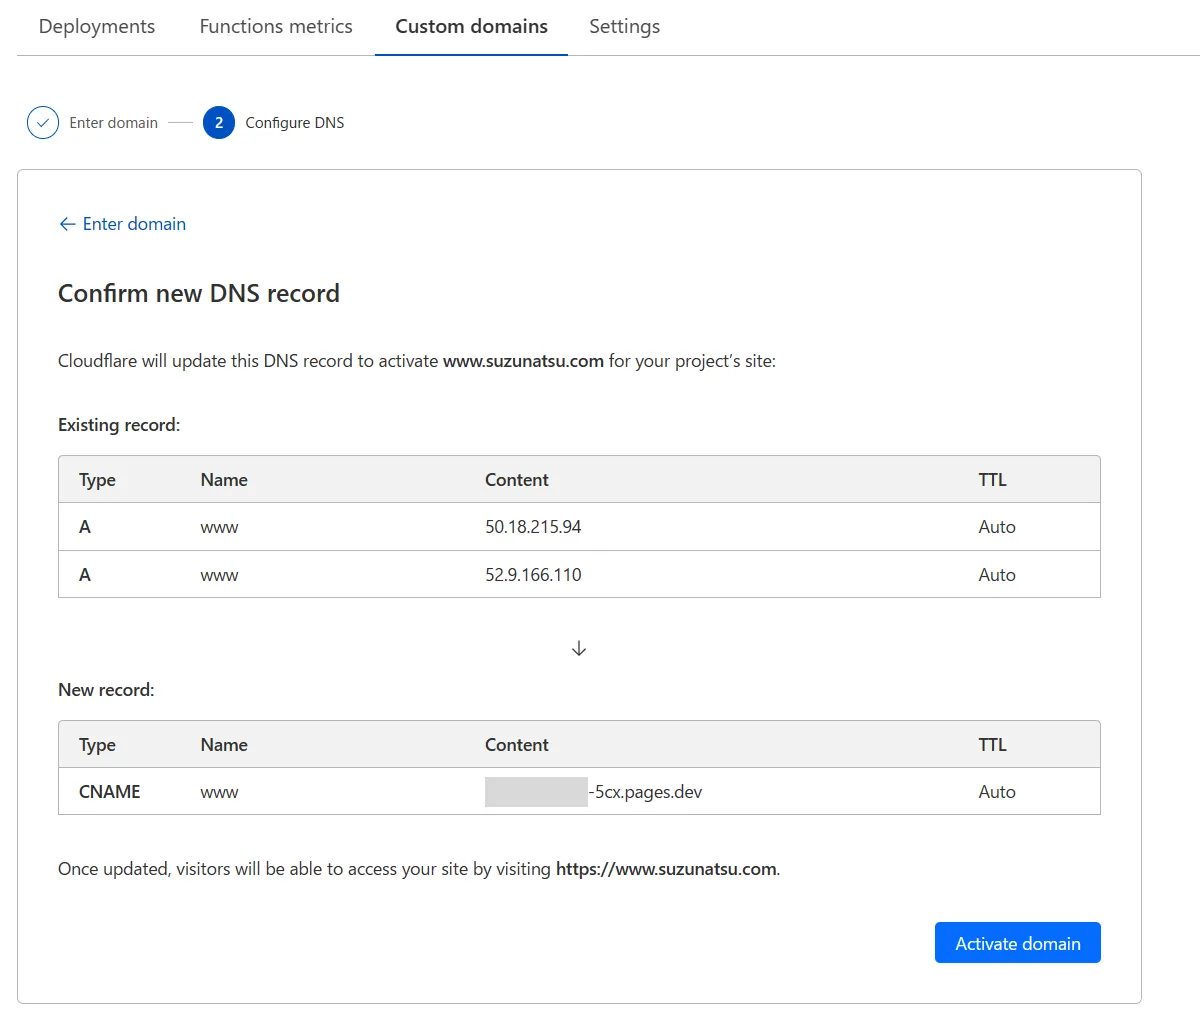
Task: Switch to the Functions metrics tab
Action: pyautogui.click(x=276, y=27)
